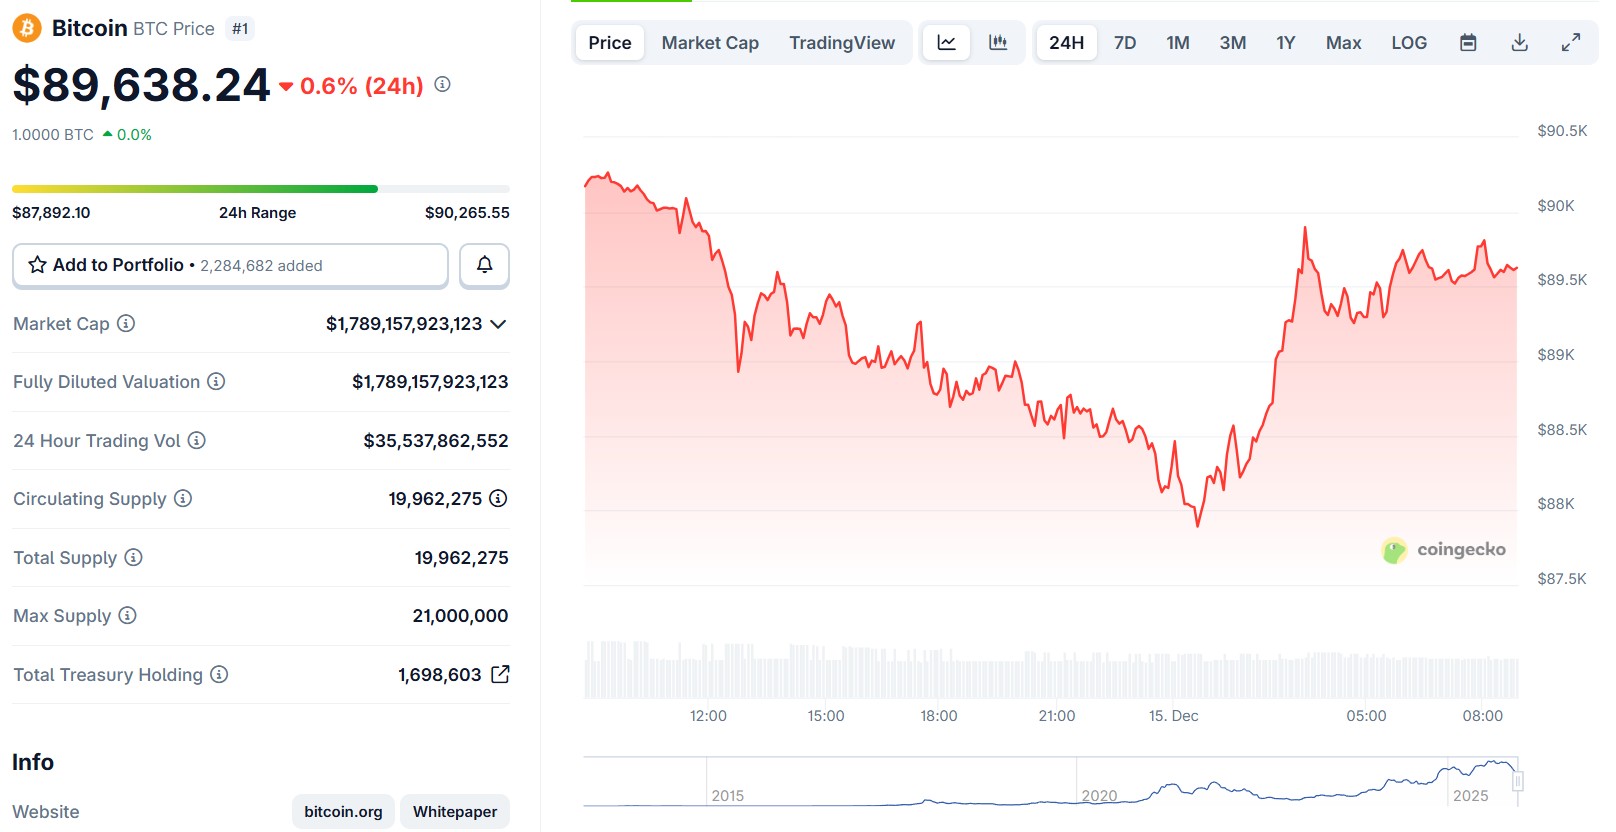Select the 7D time range

1125,43
